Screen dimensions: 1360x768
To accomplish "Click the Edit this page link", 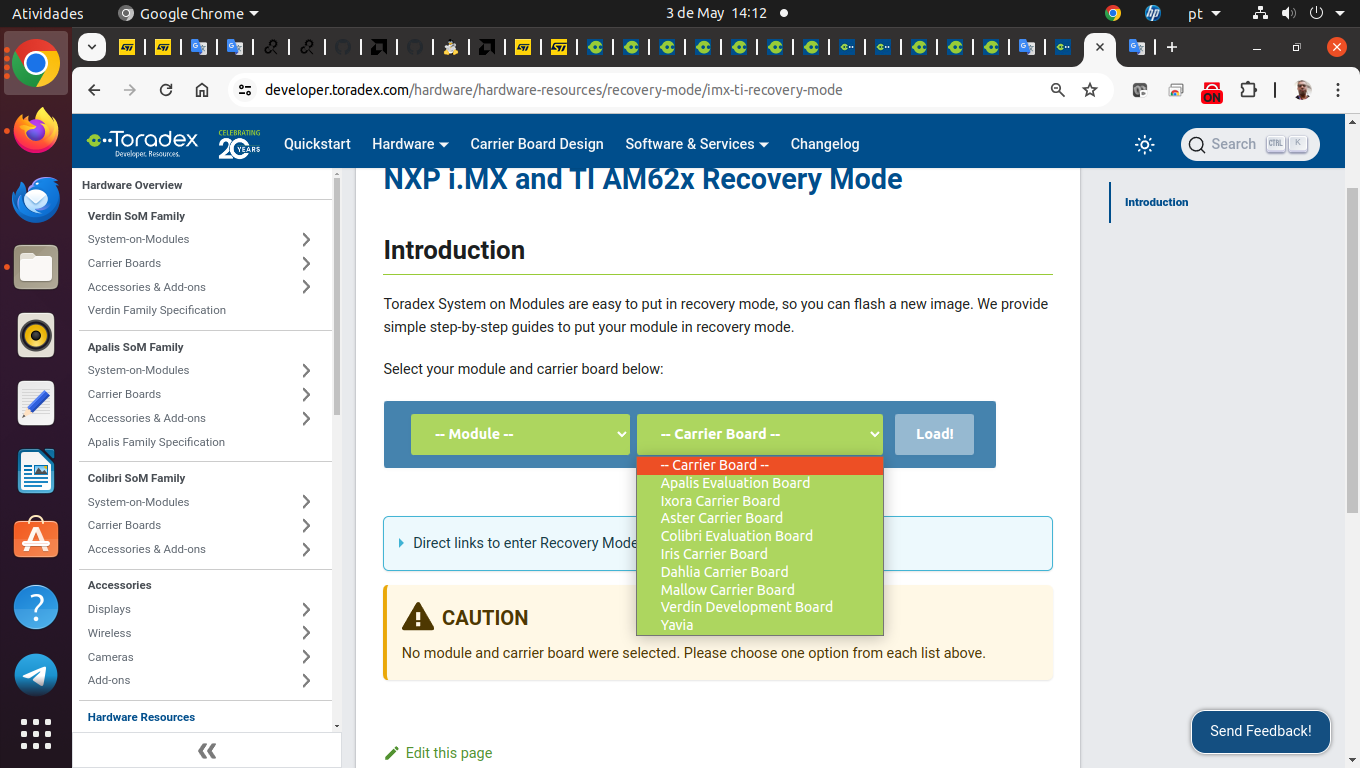I will [438, 753].
